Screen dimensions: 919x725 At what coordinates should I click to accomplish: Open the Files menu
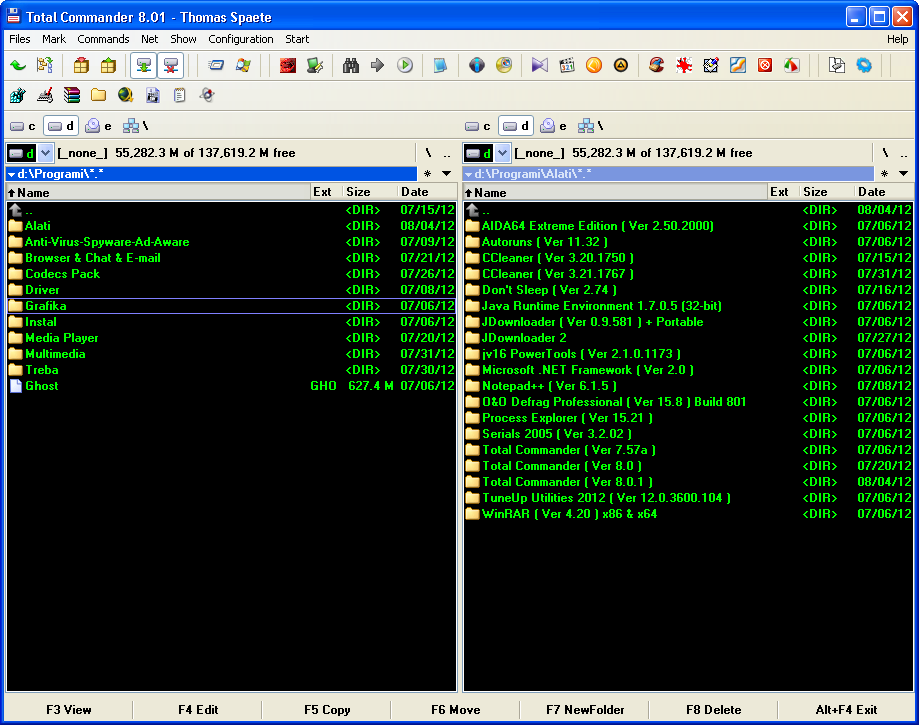point(20,39)
